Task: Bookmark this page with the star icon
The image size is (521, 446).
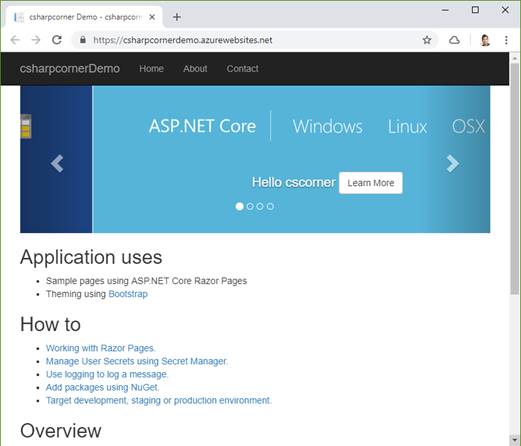Action: click(x=427, y=40)
